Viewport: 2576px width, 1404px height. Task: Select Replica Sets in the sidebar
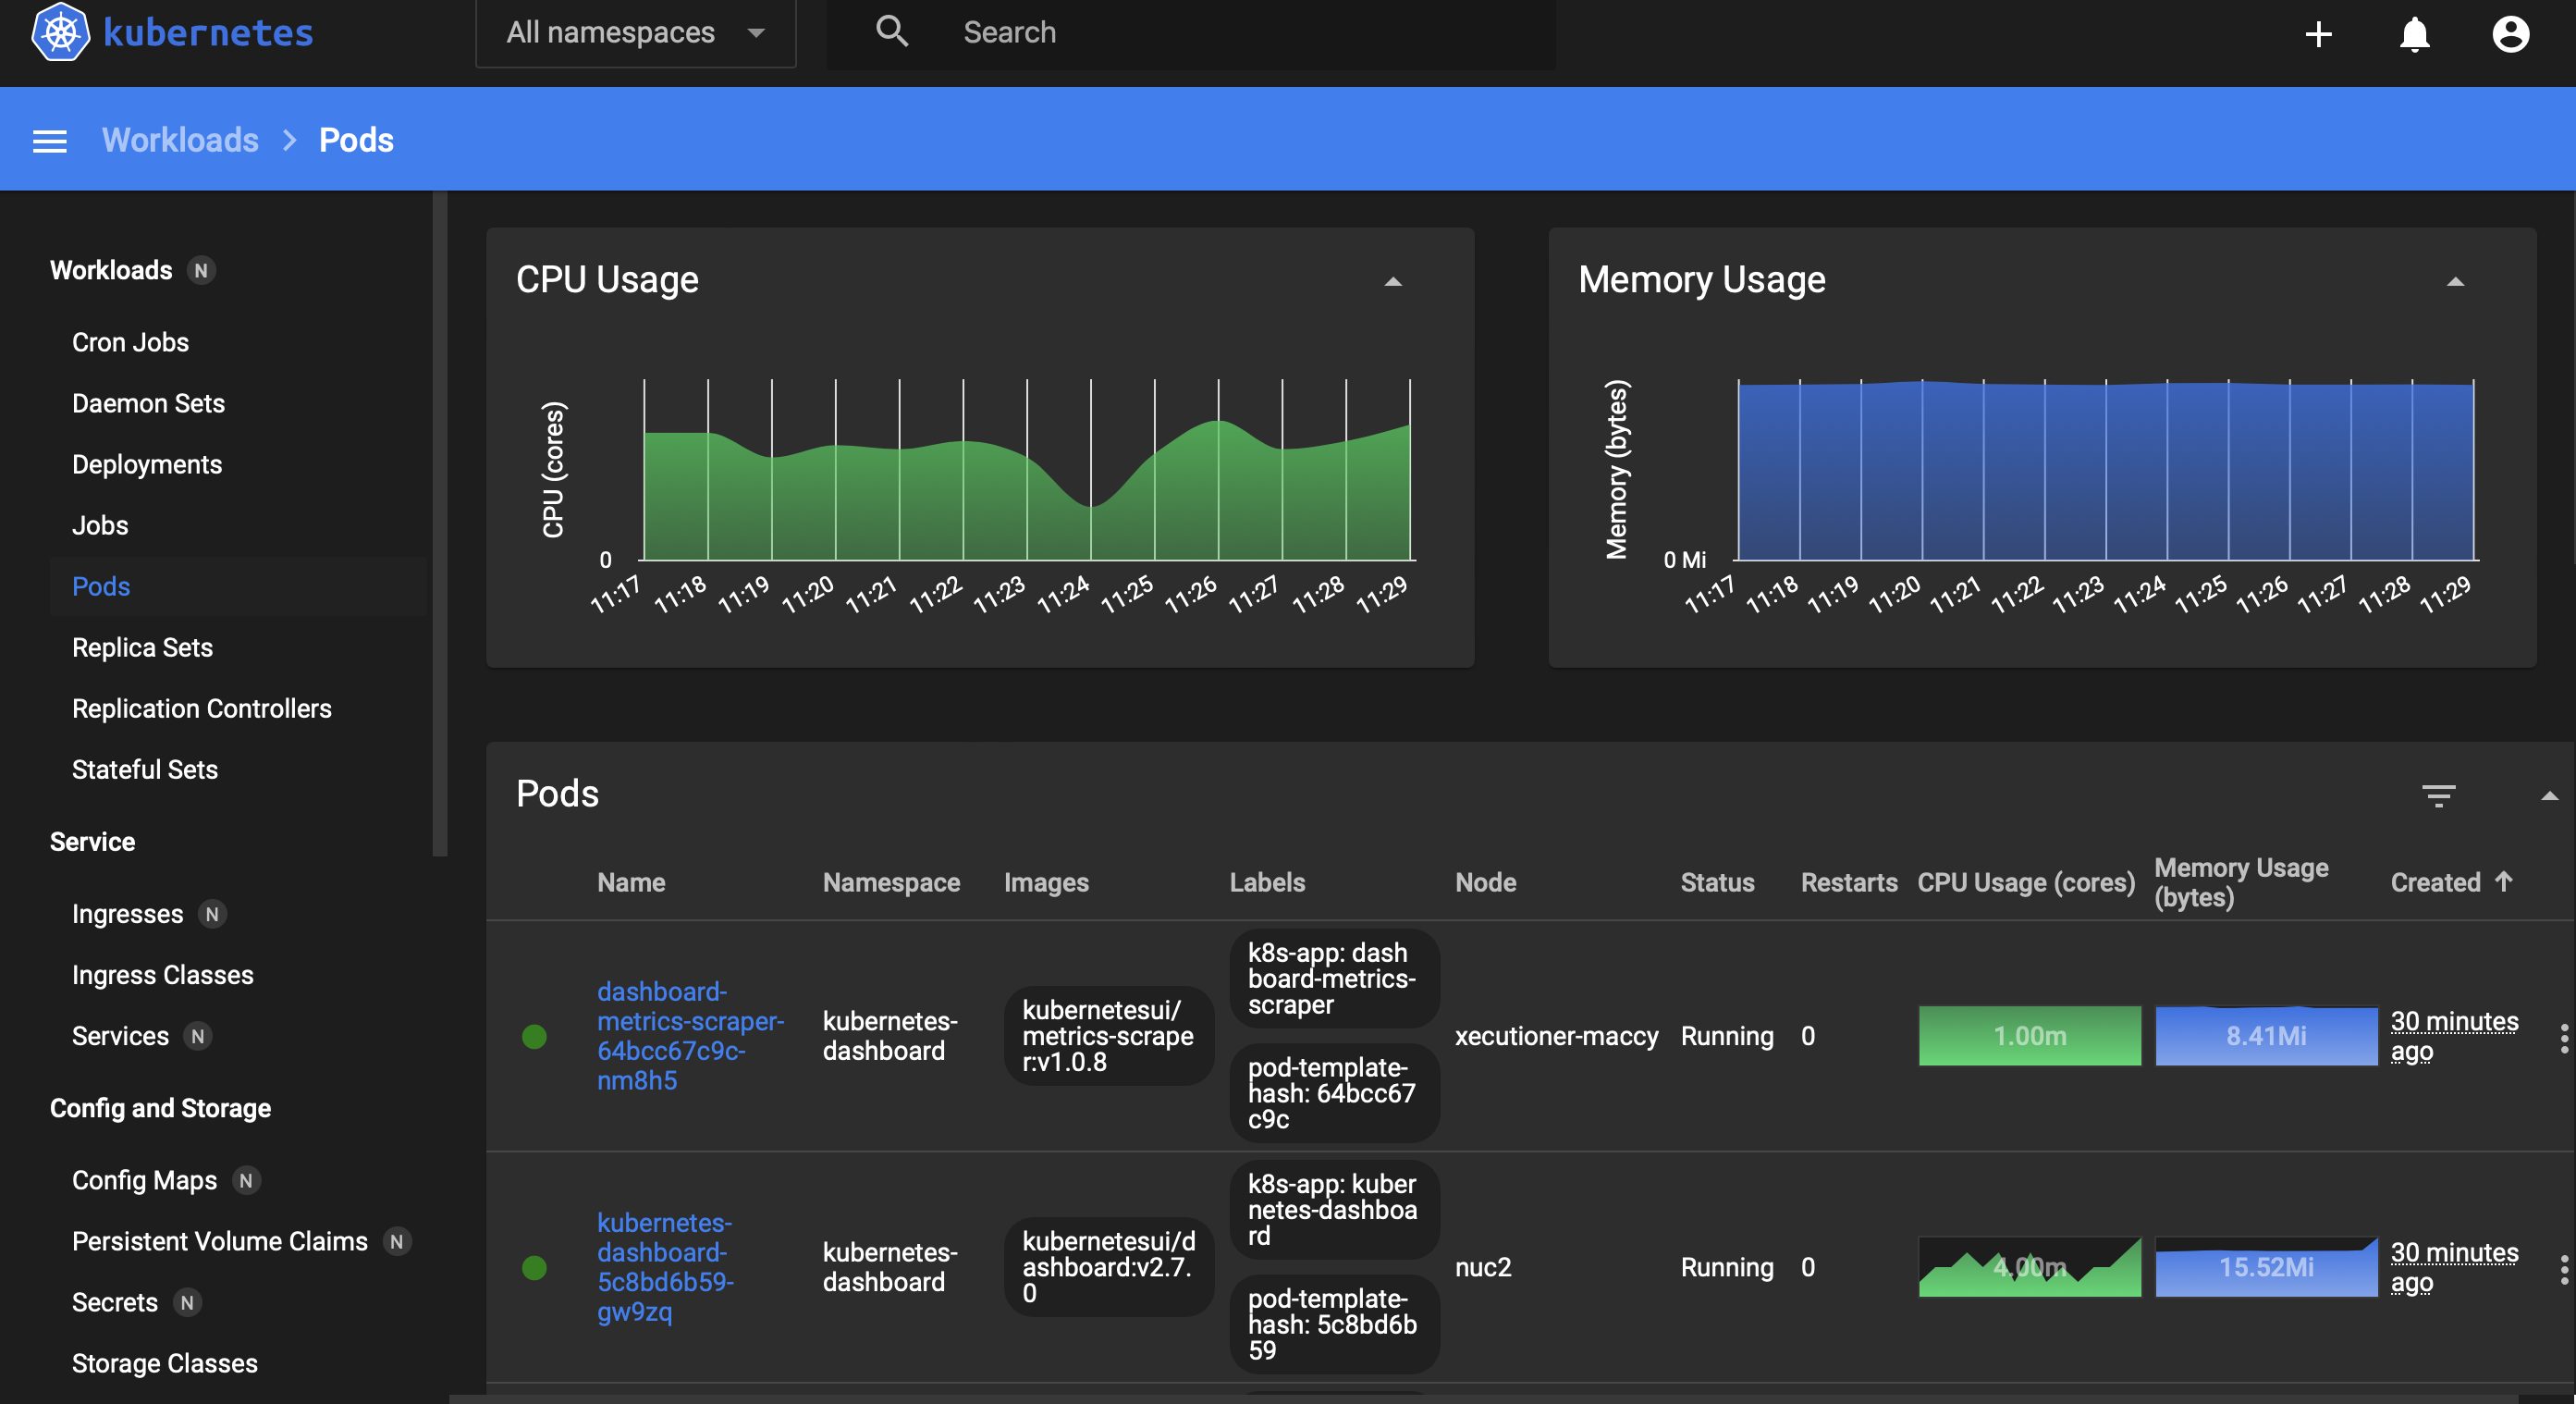click(142, 647)
